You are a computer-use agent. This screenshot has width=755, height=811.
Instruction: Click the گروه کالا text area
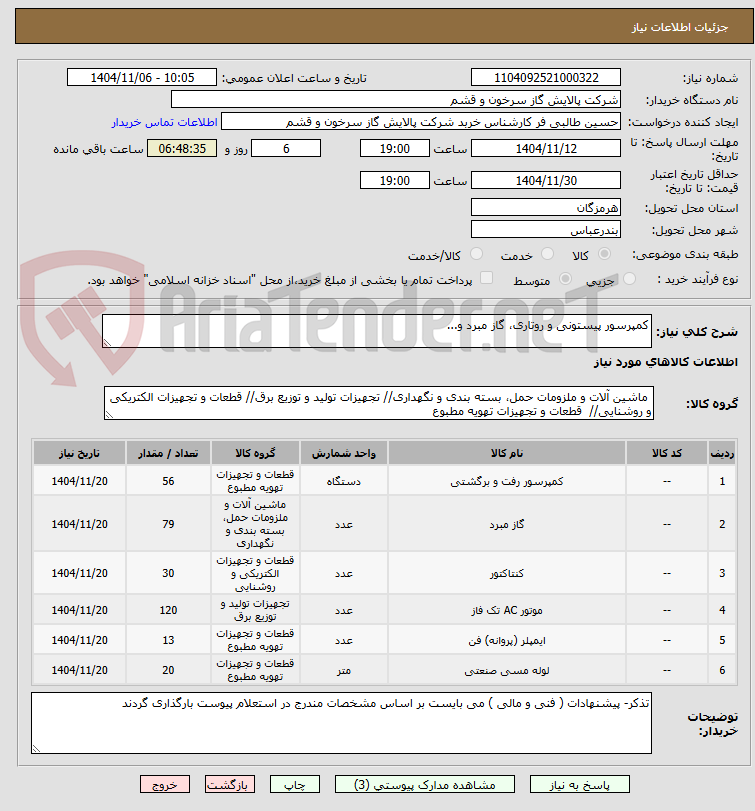point(379,403)
